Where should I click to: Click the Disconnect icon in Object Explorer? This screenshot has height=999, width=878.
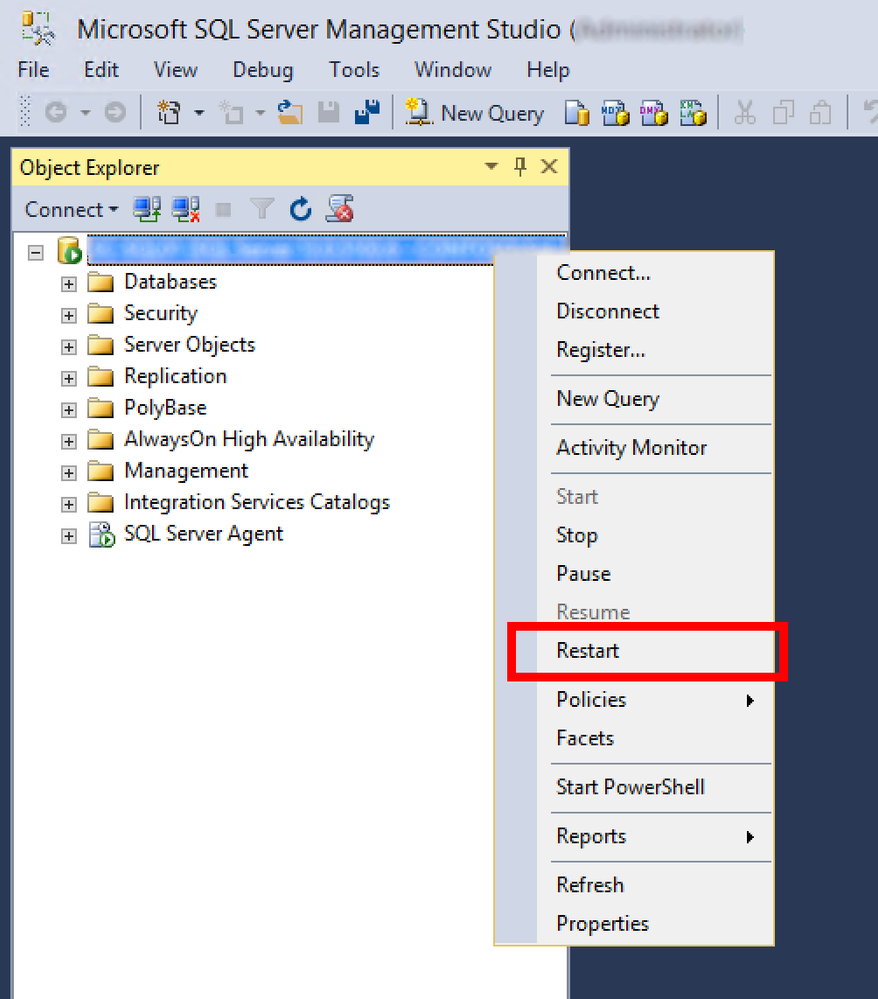[x=186, y=209]
